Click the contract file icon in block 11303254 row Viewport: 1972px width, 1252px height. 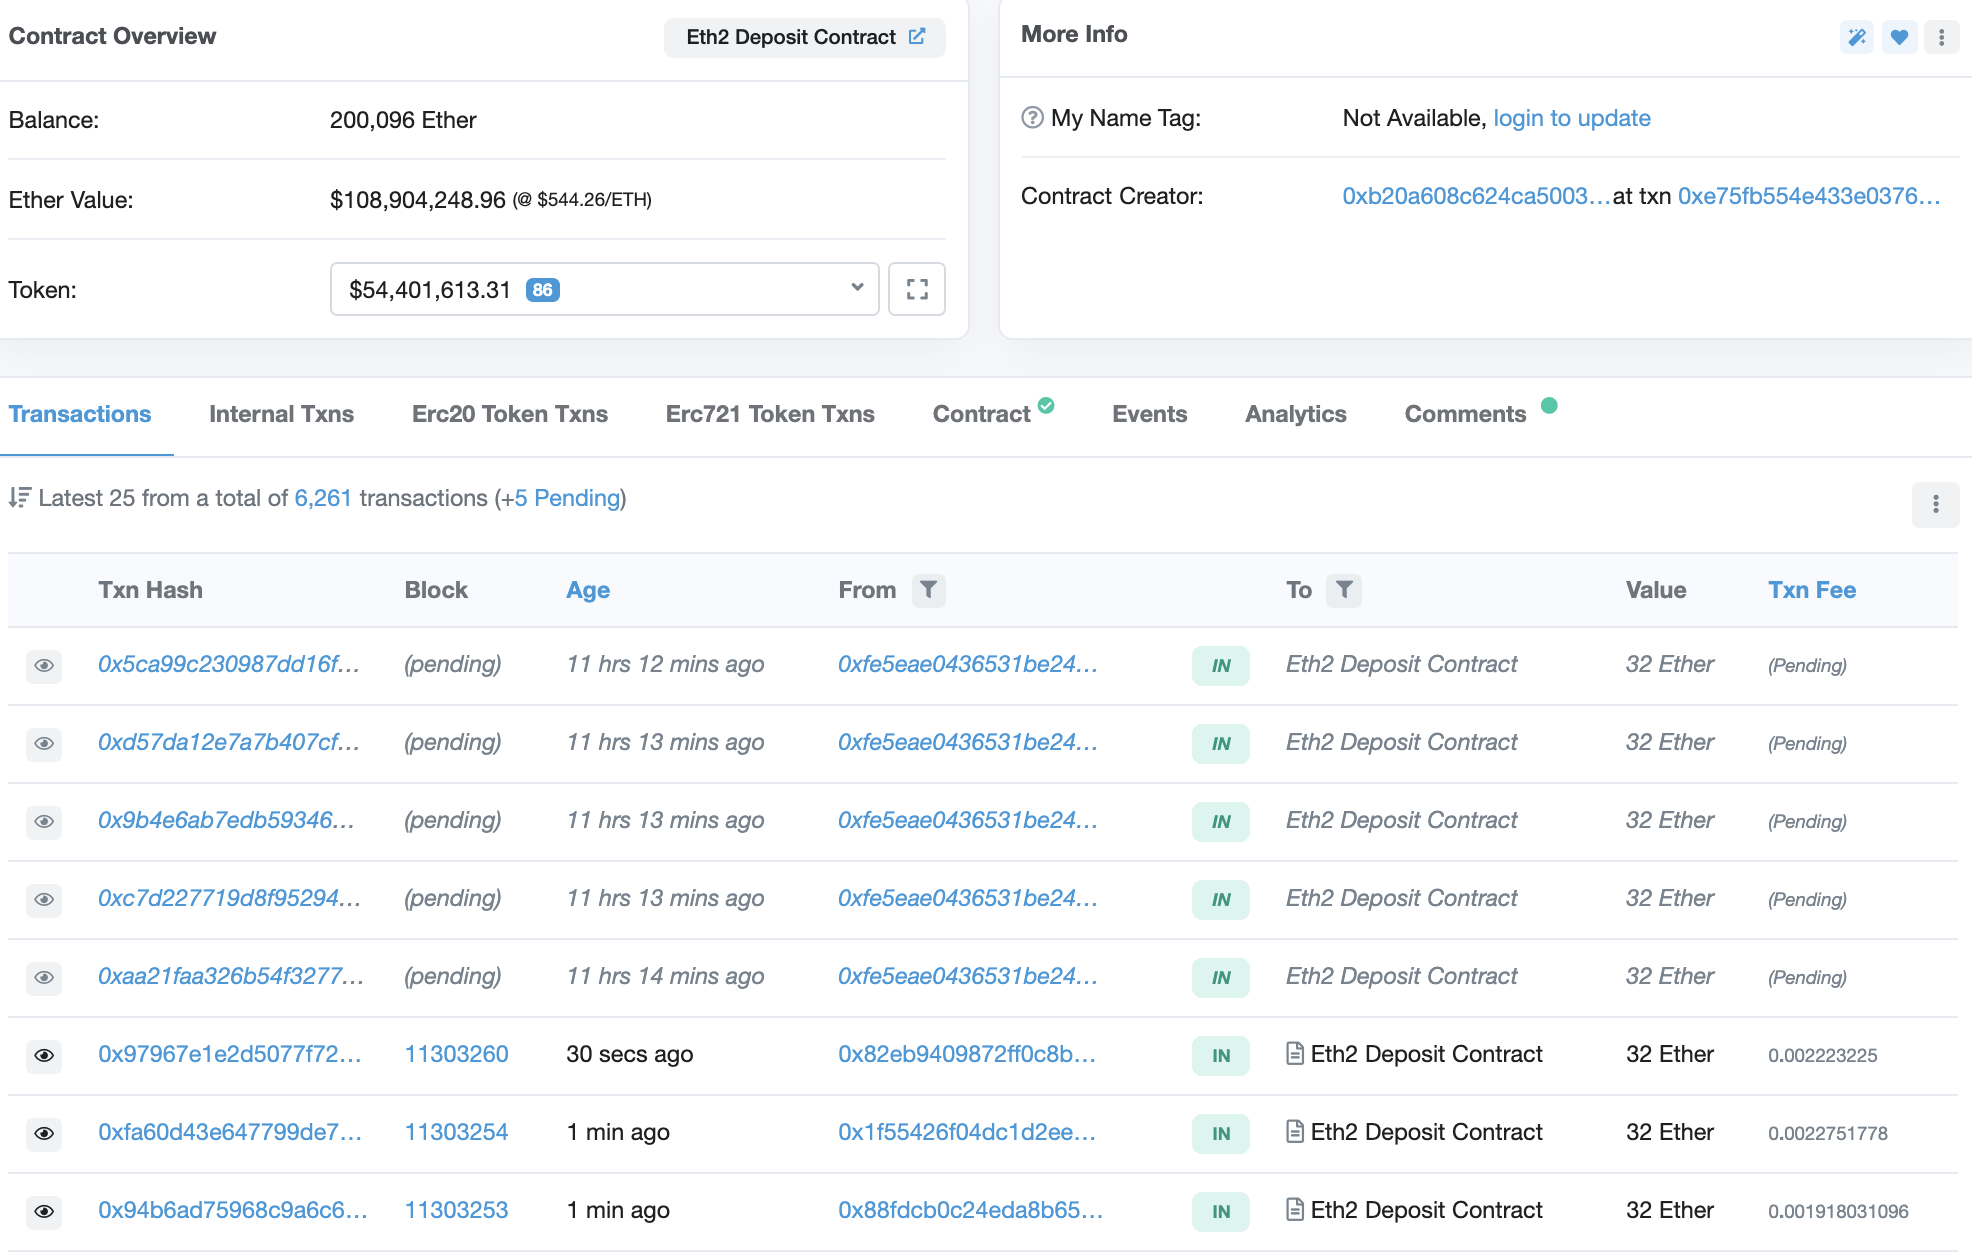(1294, 1132)
